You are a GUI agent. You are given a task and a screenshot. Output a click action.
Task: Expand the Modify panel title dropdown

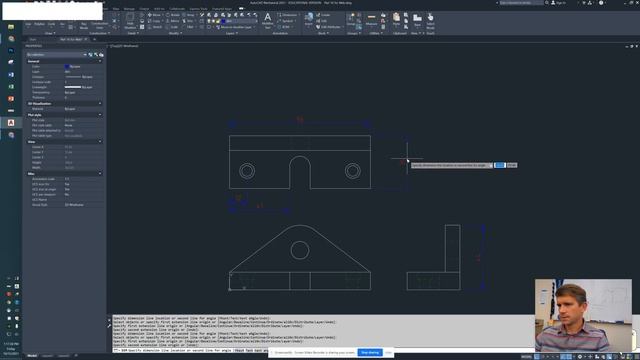click(175, 33)
